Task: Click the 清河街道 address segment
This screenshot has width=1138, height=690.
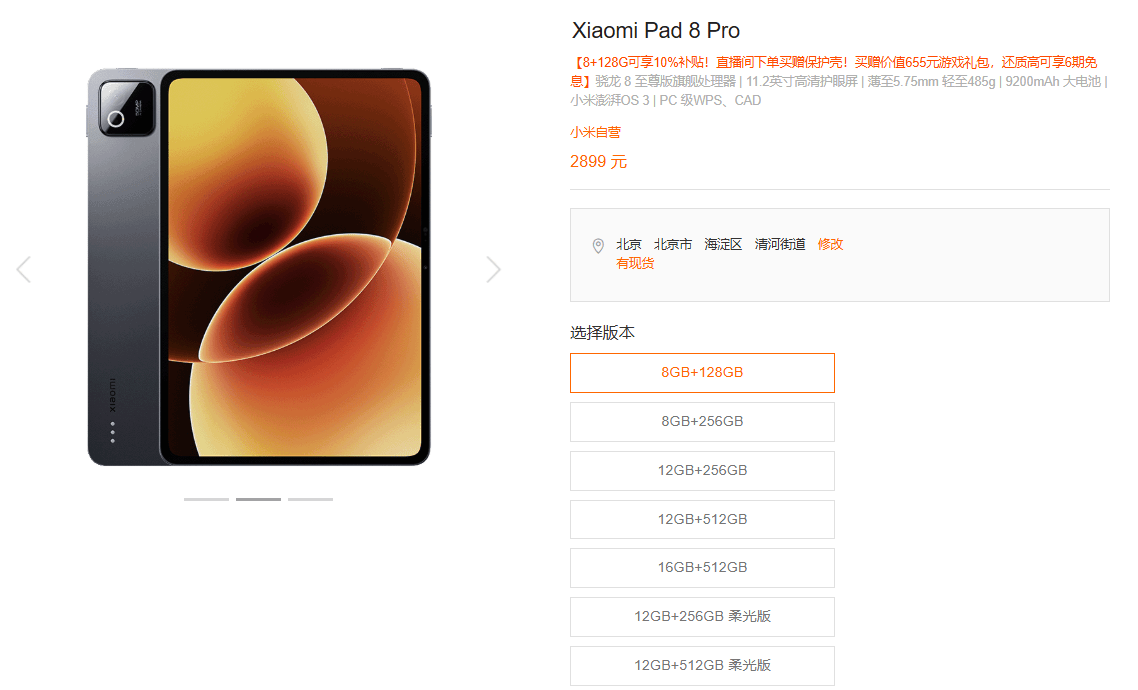Action: click(779, 245)
